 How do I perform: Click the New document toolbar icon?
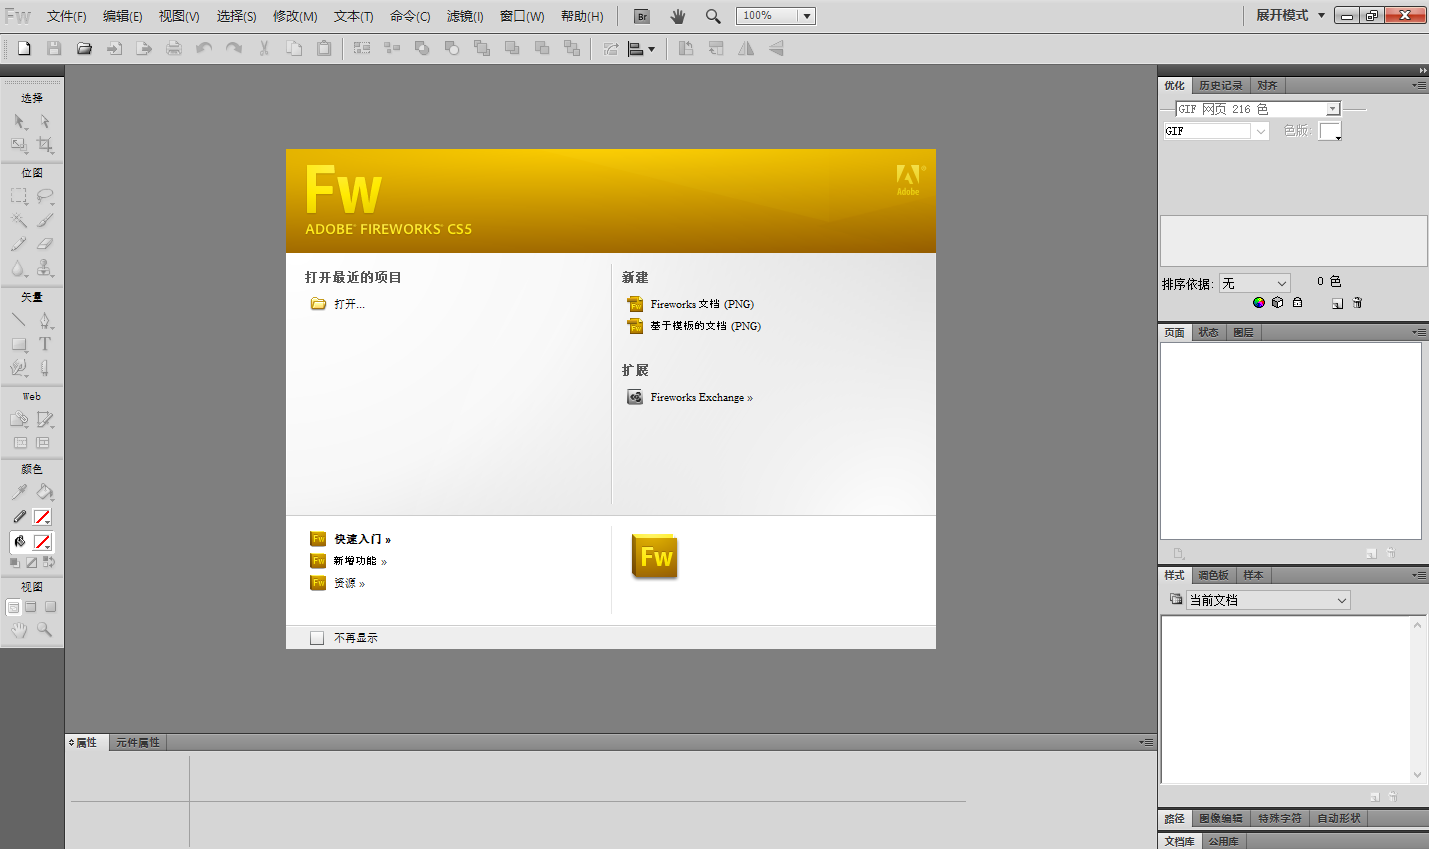(x=24, y=48)
